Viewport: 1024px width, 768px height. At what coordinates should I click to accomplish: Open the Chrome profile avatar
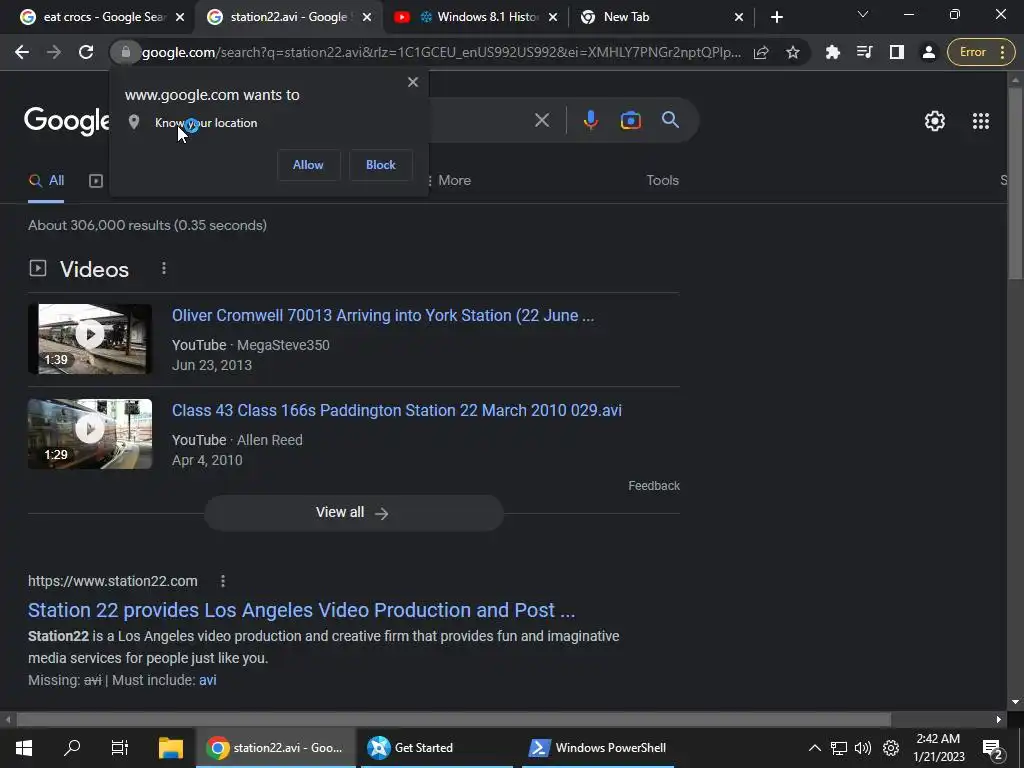coord(928,52)
